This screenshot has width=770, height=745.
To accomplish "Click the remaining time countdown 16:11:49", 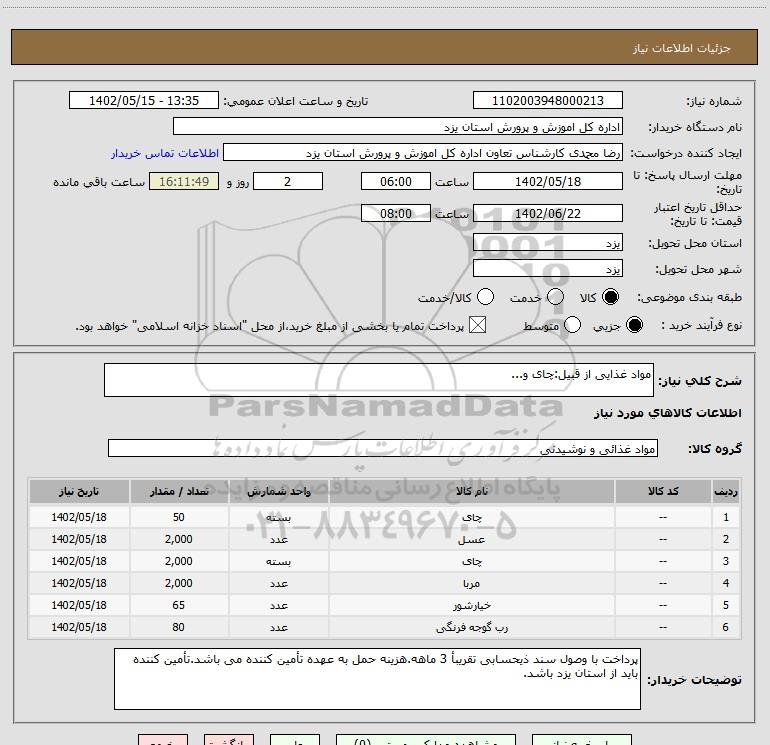I will click(184, 181).
